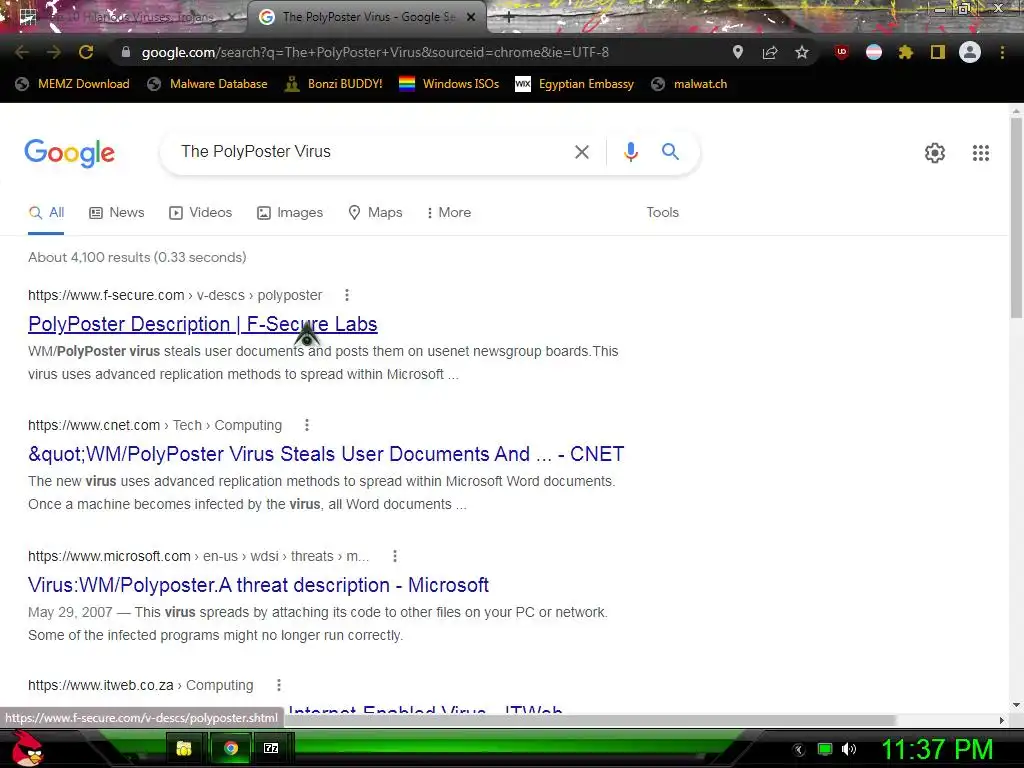The width and height of the screenshot is (1024, 768).
Task: Start voice search with the microphone
Action: pyautogui.click(x=631, y=152)
